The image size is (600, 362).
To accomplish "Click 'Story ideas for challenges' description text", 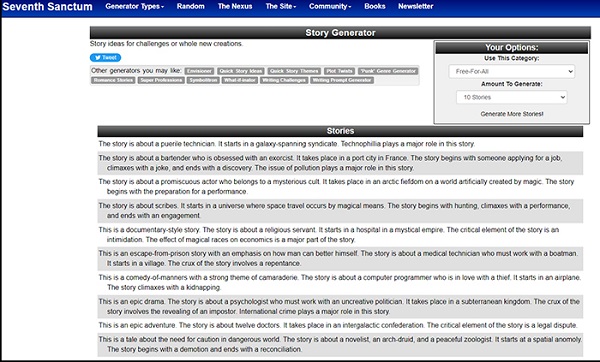I will point(166,44).
